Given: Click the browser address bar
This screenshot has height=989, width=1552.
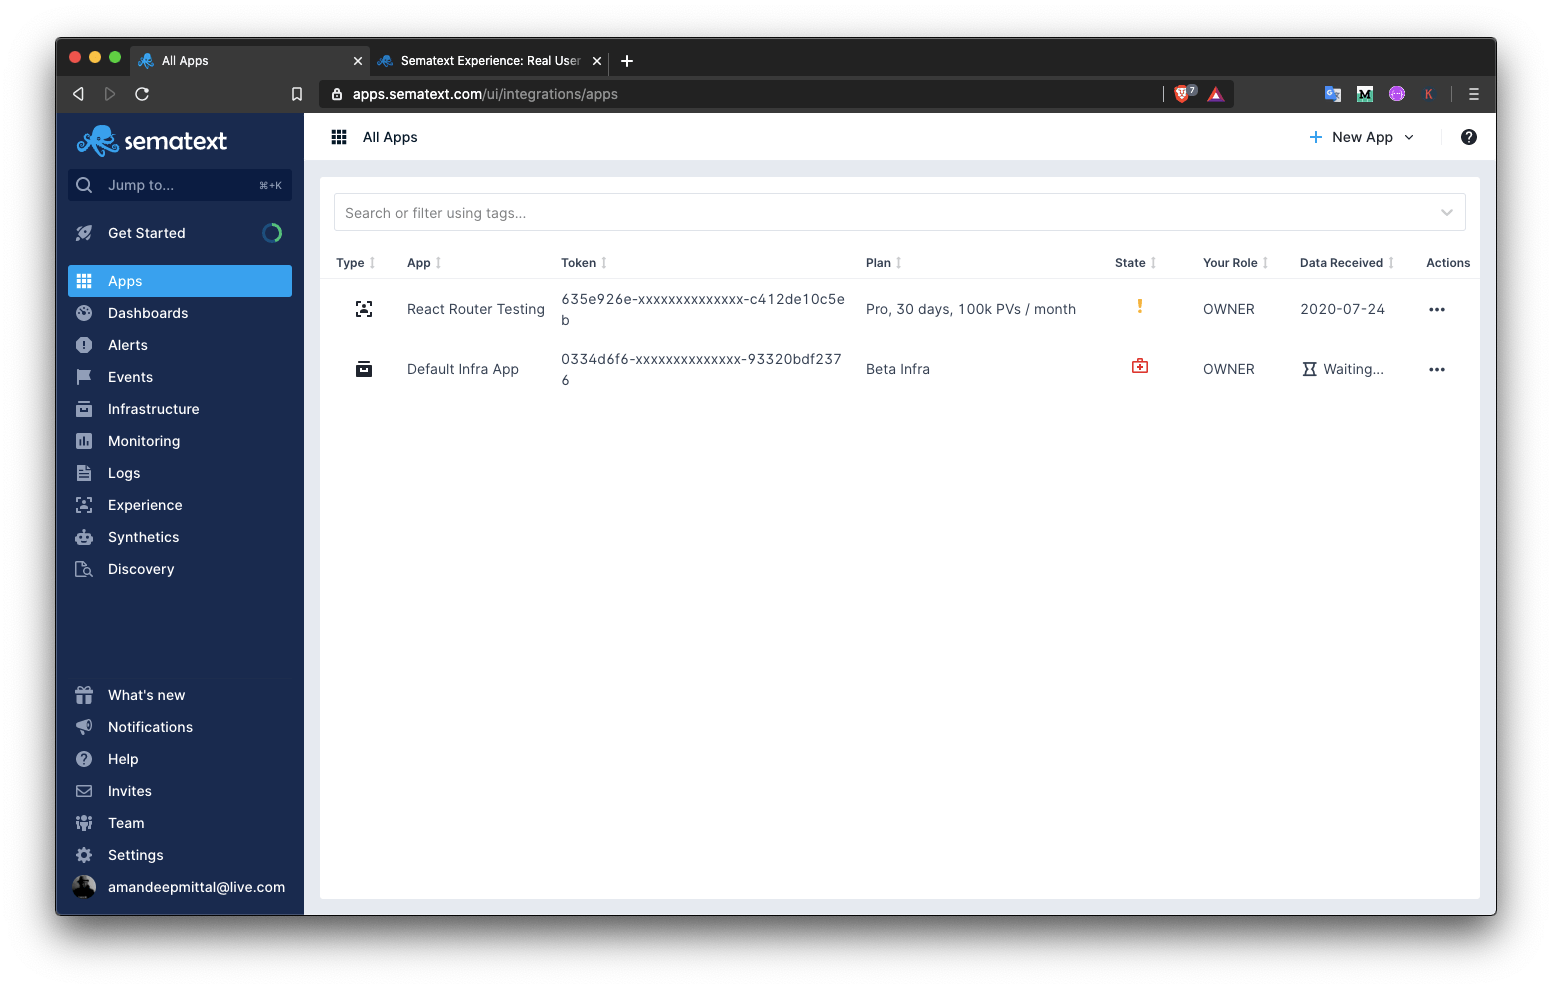Looking at the screenshot, I should 740,94.
